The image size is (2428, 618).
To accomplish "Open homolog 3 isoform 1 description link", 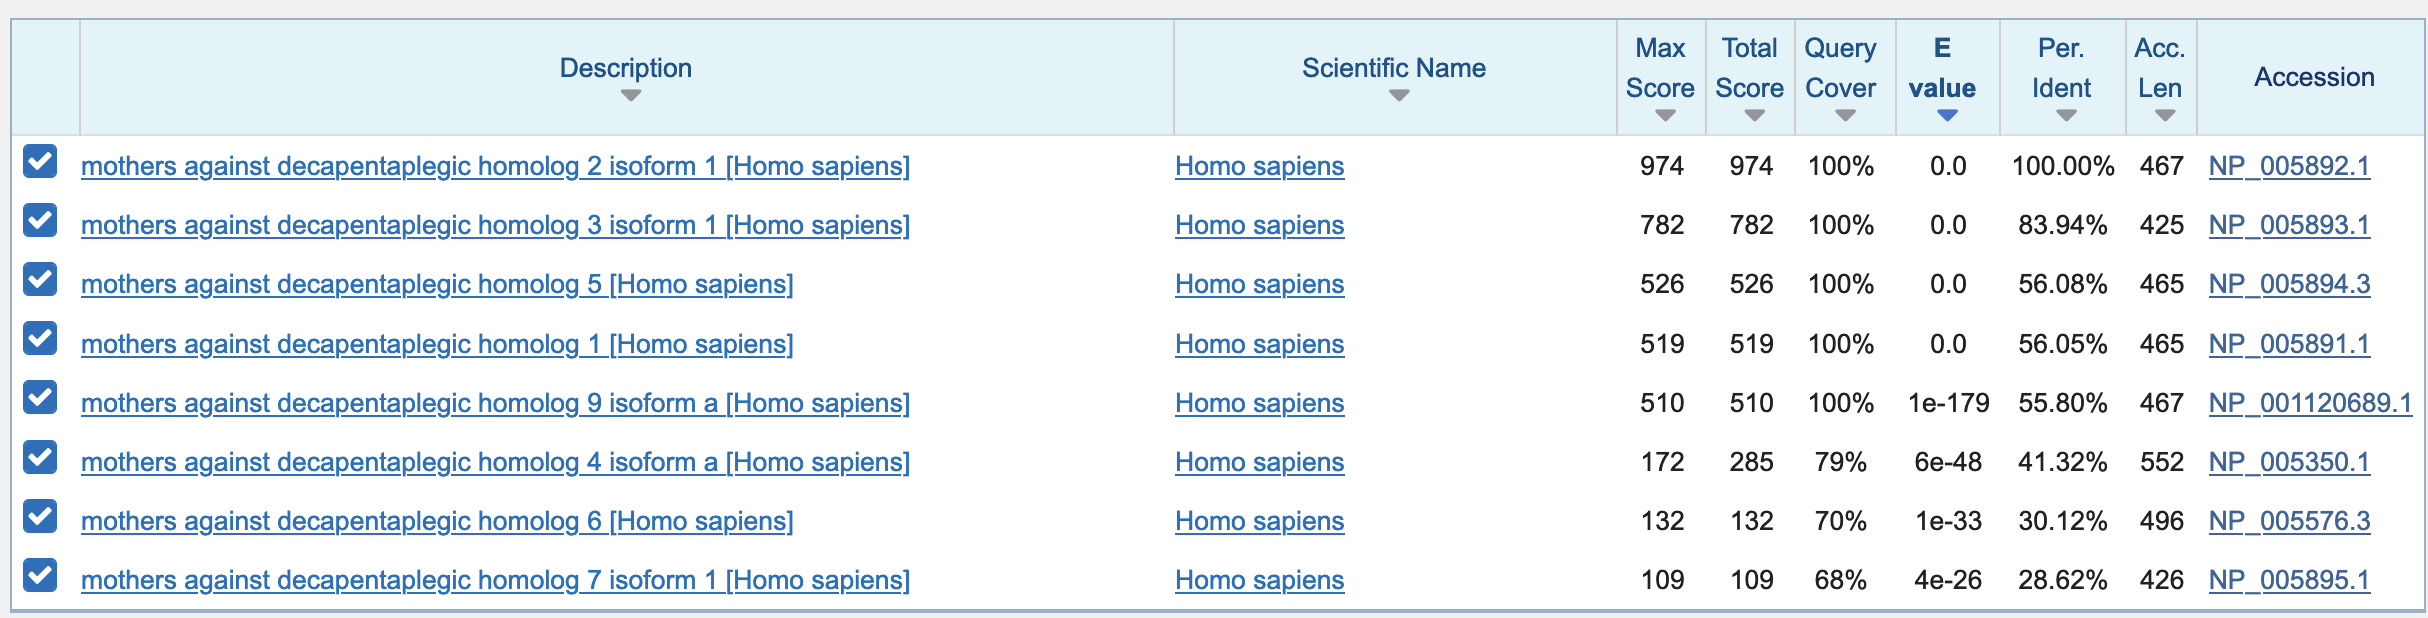I will tap(495, 225).
